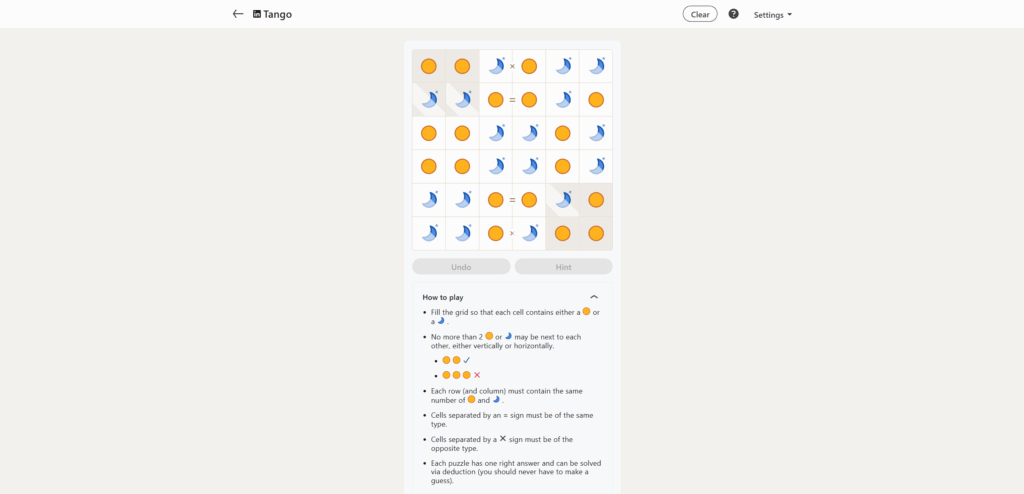The width and height of the screenshot is (1024, 494).
Task: Click the sun in the top-left grid cell
Action: [x=429, y=66]
